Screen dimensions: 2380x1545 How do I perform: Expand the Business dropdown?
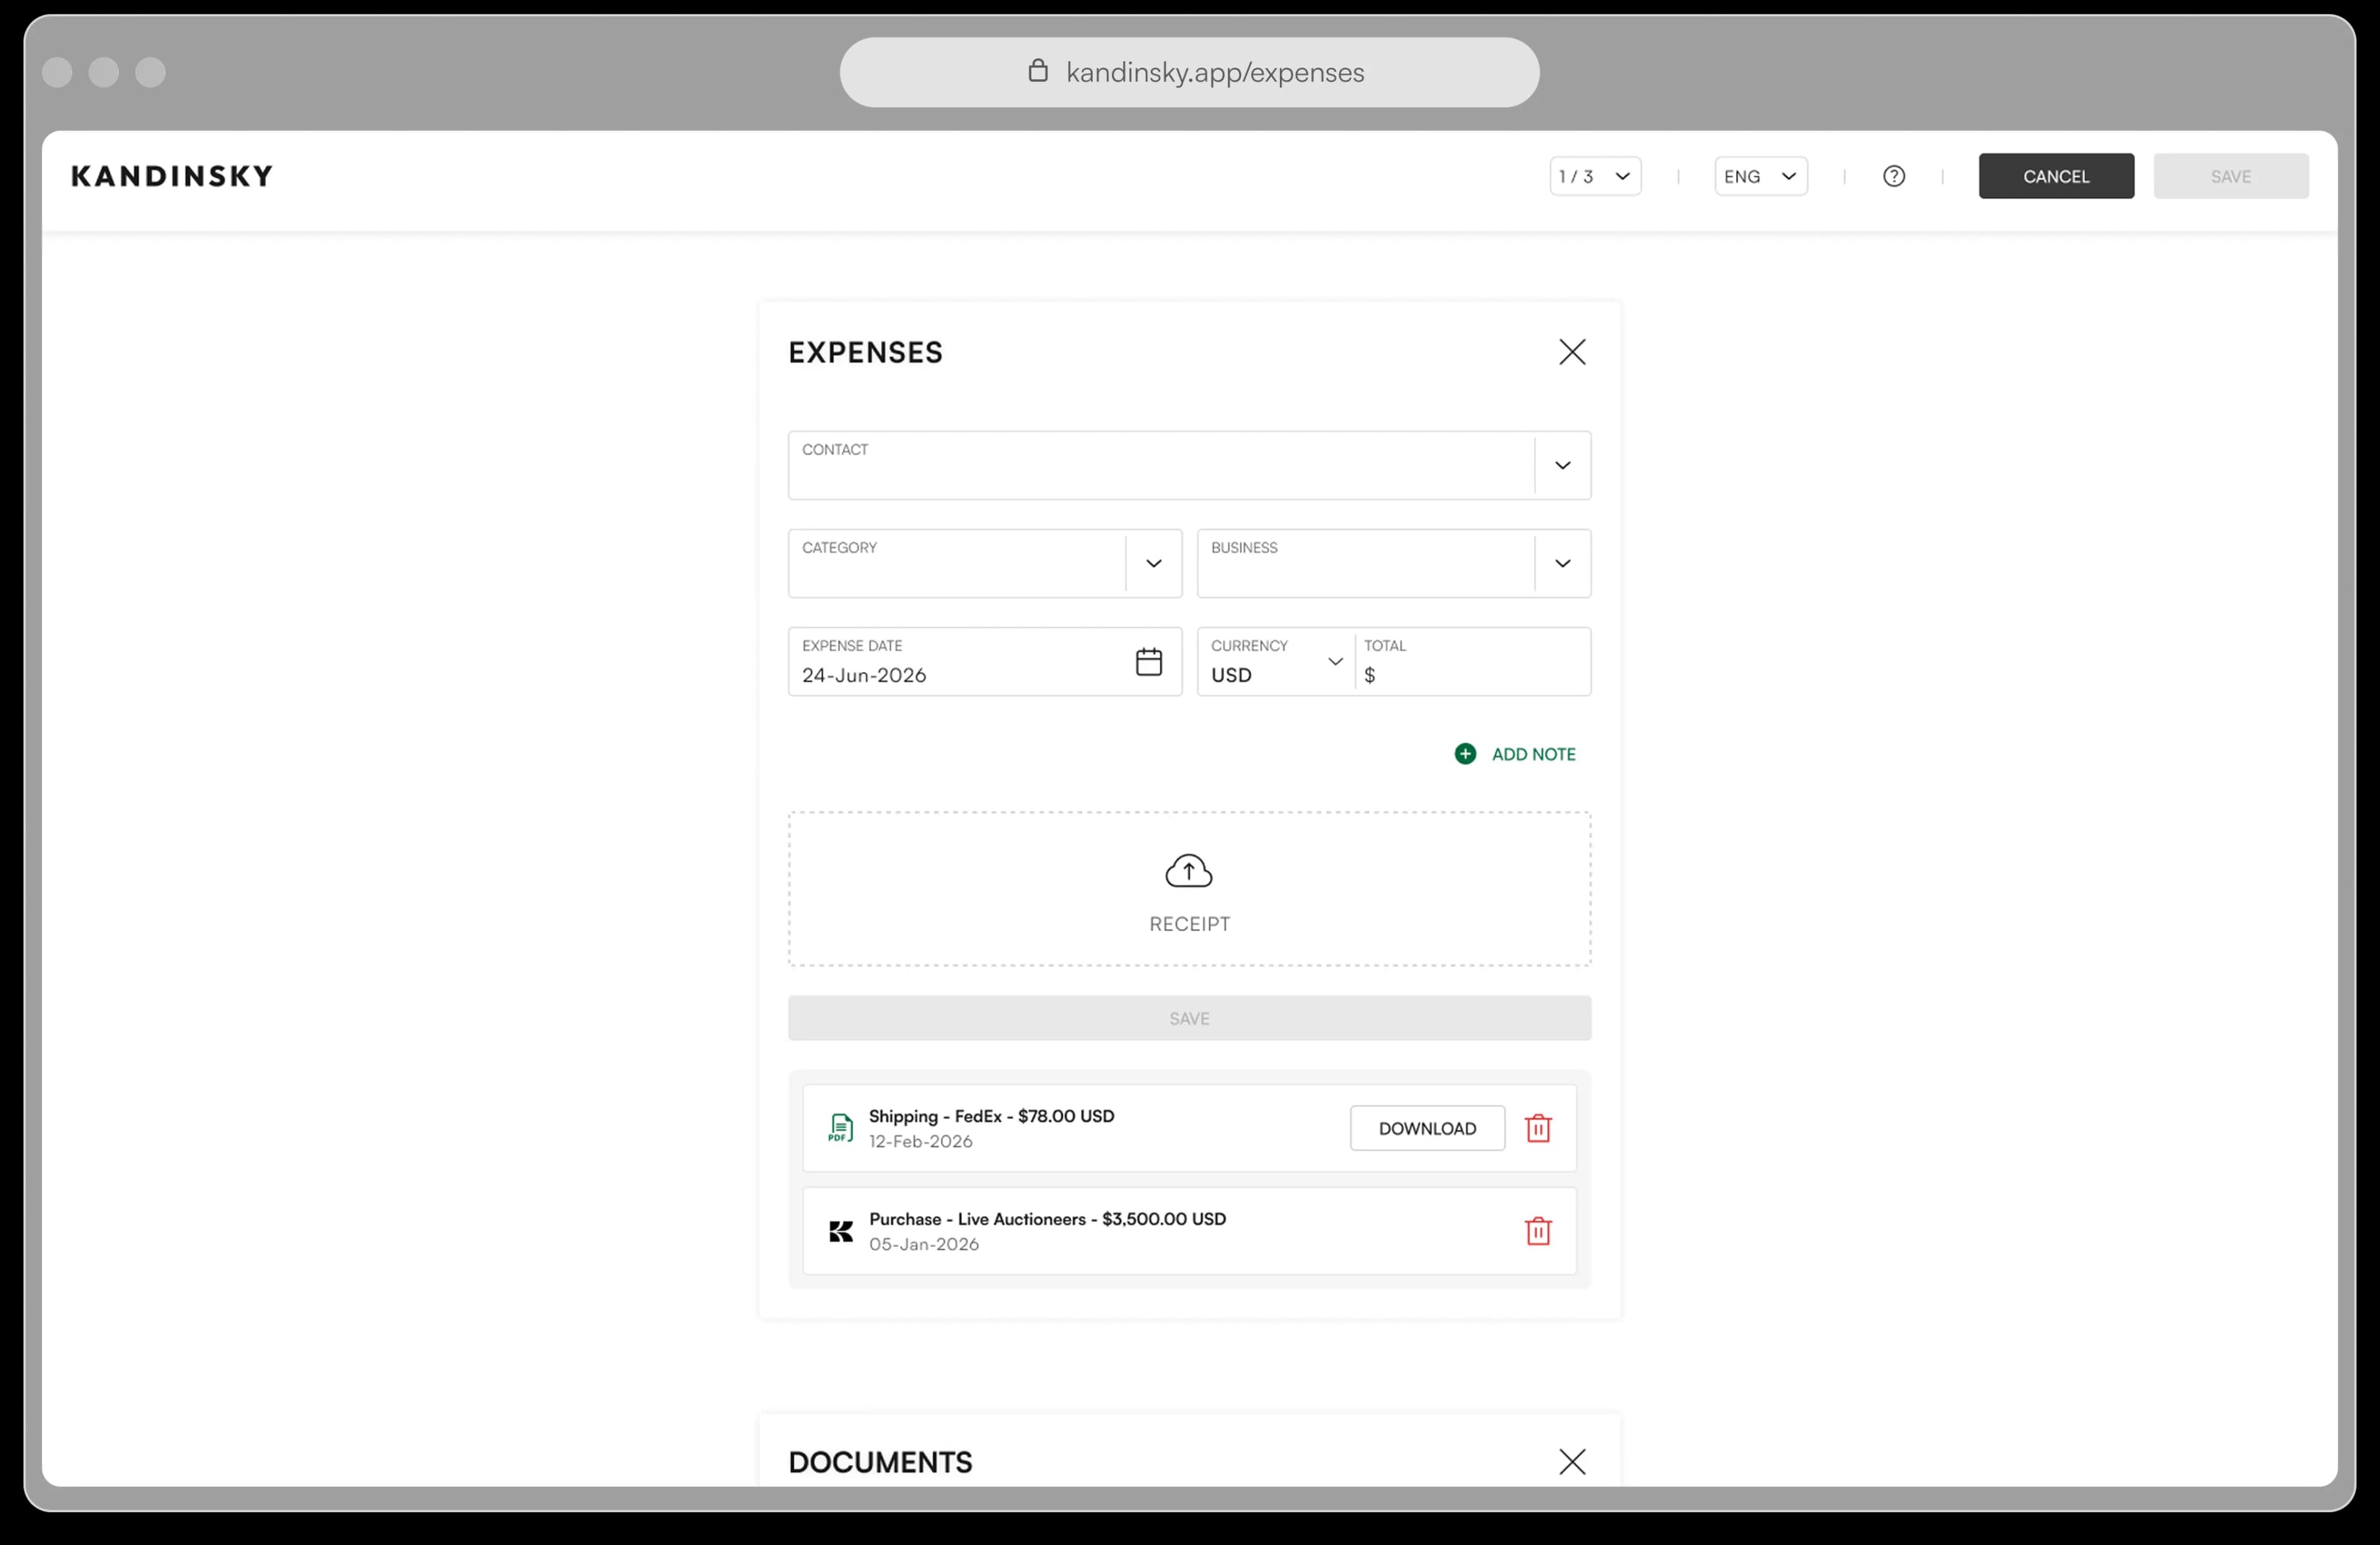click(x=1562, y=563)
